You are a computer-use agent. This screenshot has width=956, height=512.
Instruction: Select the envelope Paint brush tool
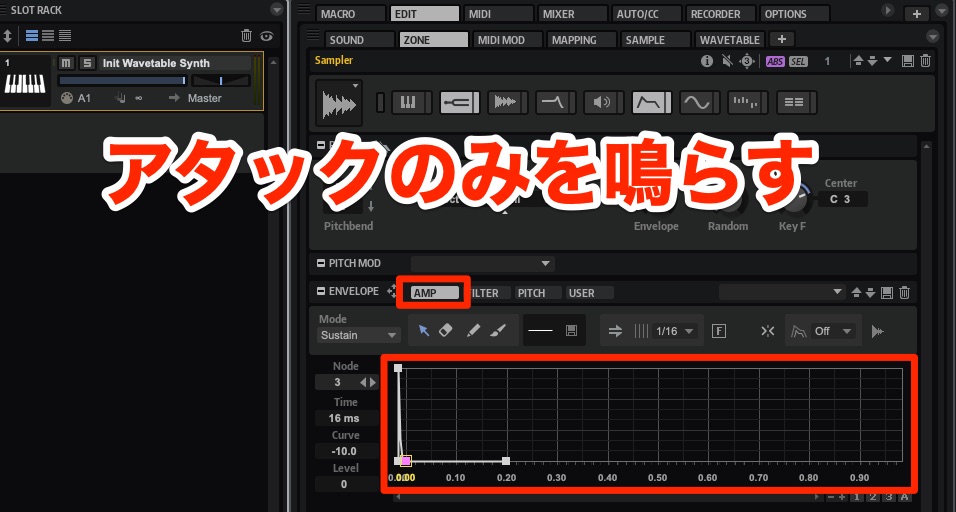click(498, 330)
